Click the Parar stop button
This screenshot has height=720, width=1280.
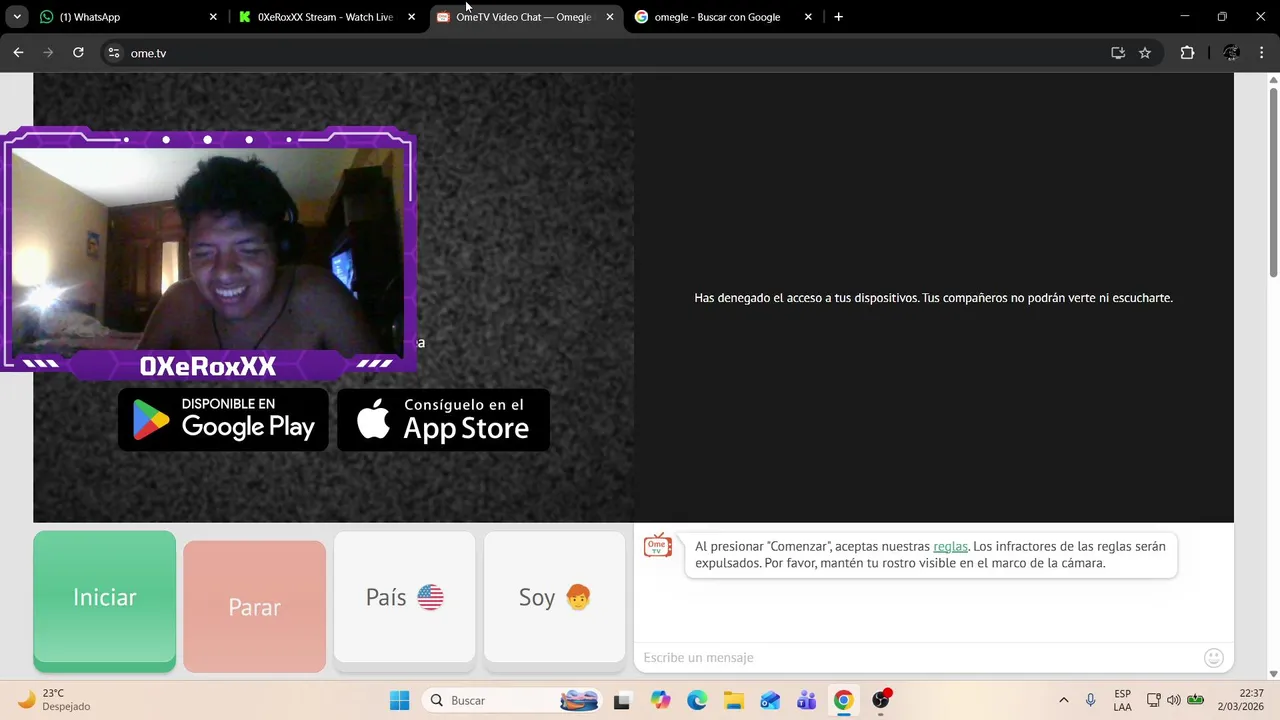(254, 606)
